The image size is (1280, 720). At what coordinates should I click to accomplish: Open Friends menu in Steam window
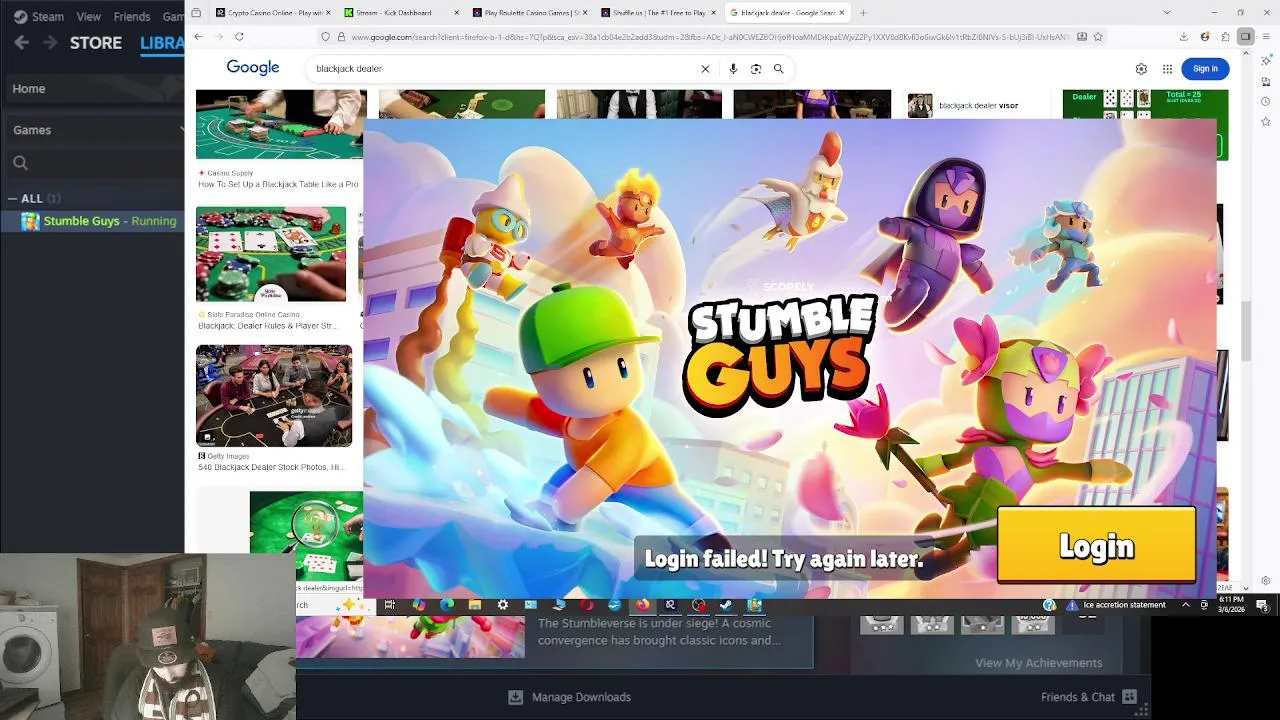[x=132, y=16]
